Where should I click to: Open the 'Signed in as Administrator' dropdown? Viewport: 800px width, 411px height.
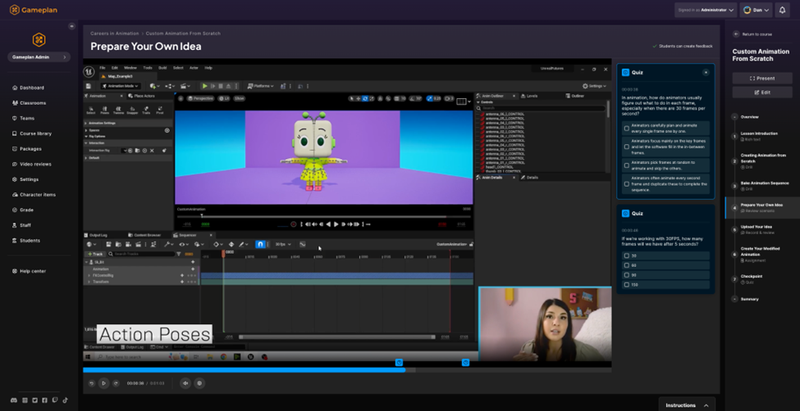click(x=706, y=10)
